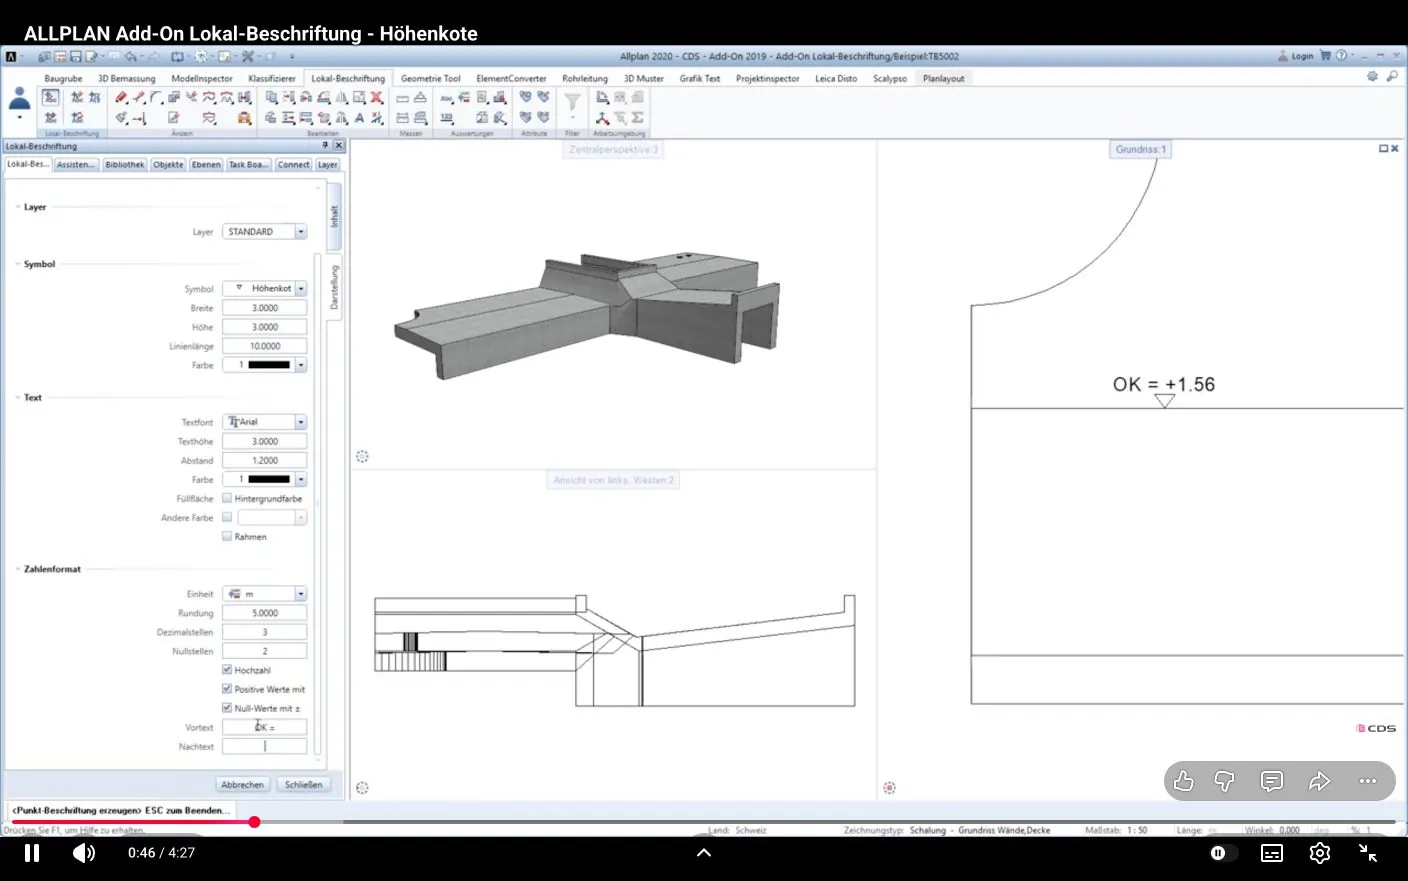The image size is (1408, 881).
Task: Open the Einheit unit dropdown
Action: [300, 594]
